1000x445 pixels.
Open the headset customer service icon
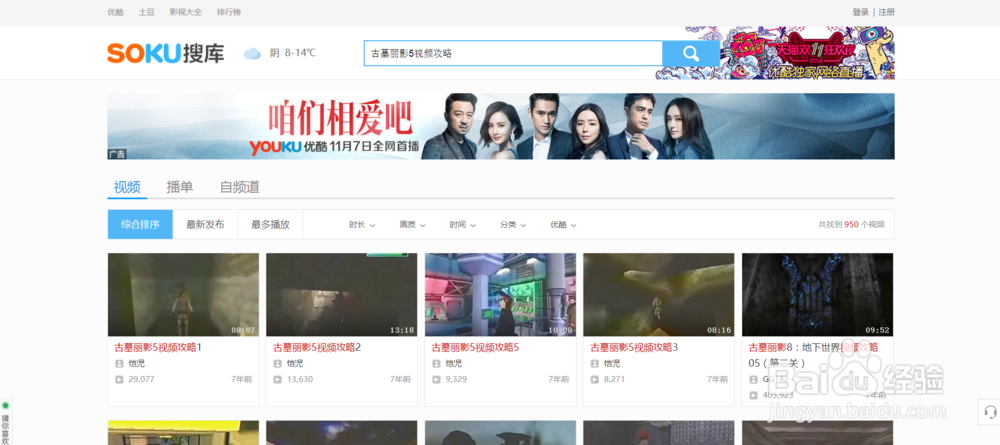[x=989, y=412]
